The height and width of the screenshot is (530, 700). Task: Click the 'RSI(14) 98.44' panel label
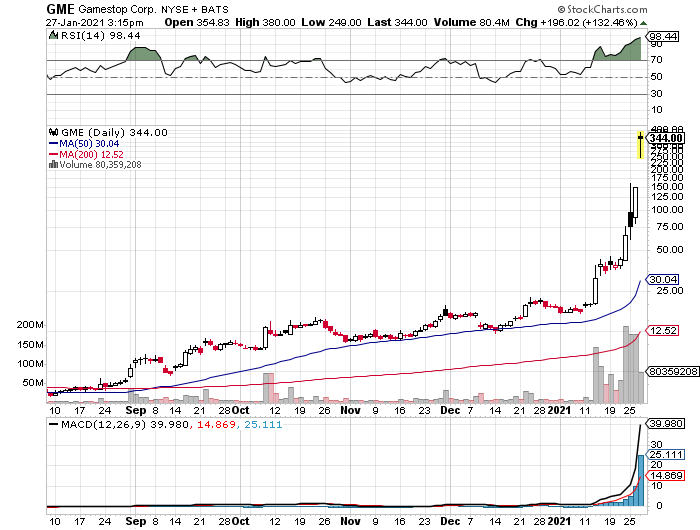[x=100, y=35]
